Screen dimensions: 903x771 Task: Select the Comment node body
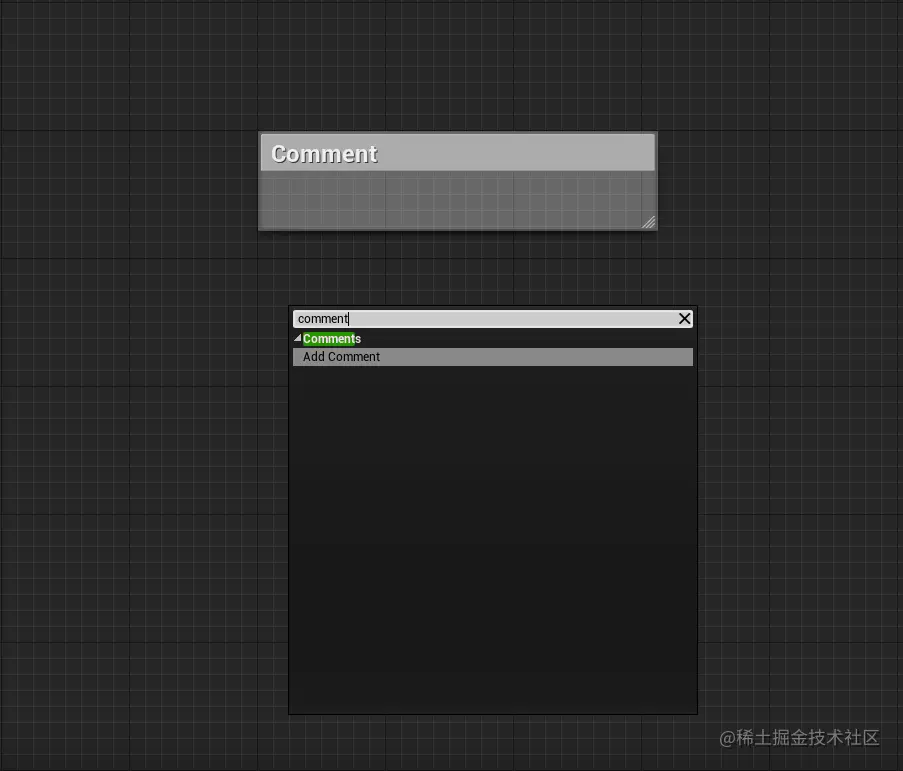[x=457, y=195]
